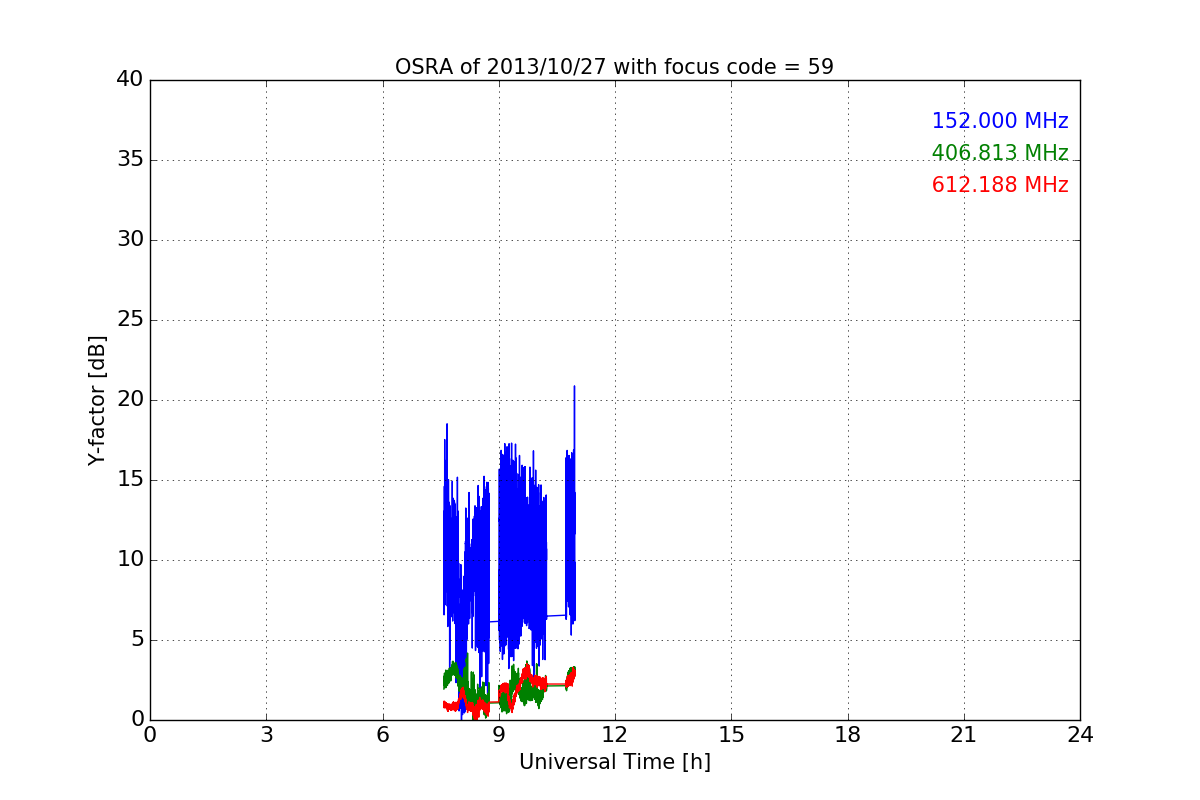Click y-axis tick label 30
The image size is (1200, 800).
tap(129, 240)
